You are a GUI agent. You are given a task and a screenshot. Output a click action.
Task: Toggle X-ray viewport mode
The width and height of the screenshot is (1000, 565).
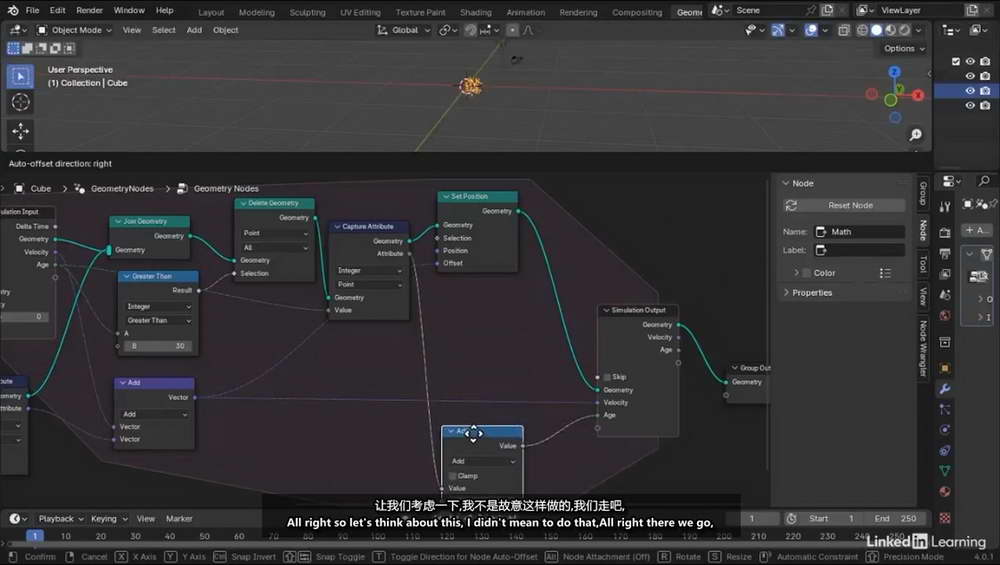point(844,30)
